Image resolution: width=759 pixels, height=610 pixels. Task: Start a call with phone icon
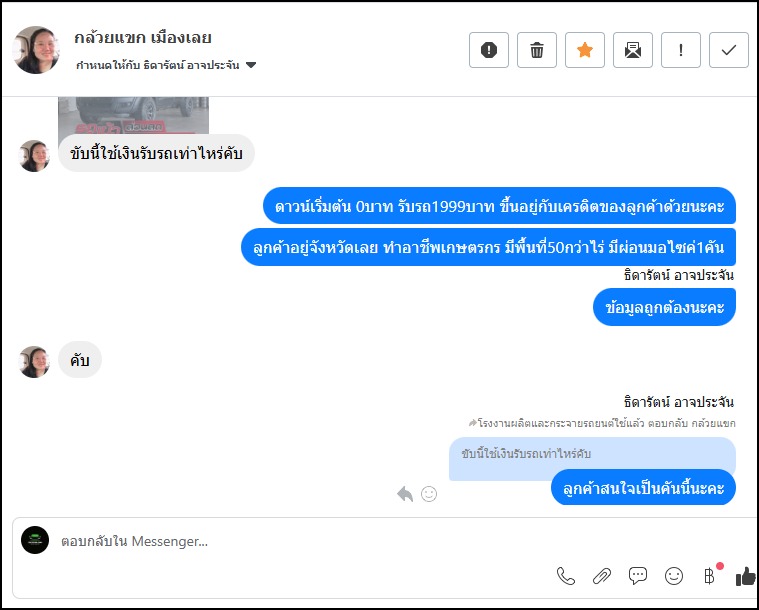coord(566,576)
